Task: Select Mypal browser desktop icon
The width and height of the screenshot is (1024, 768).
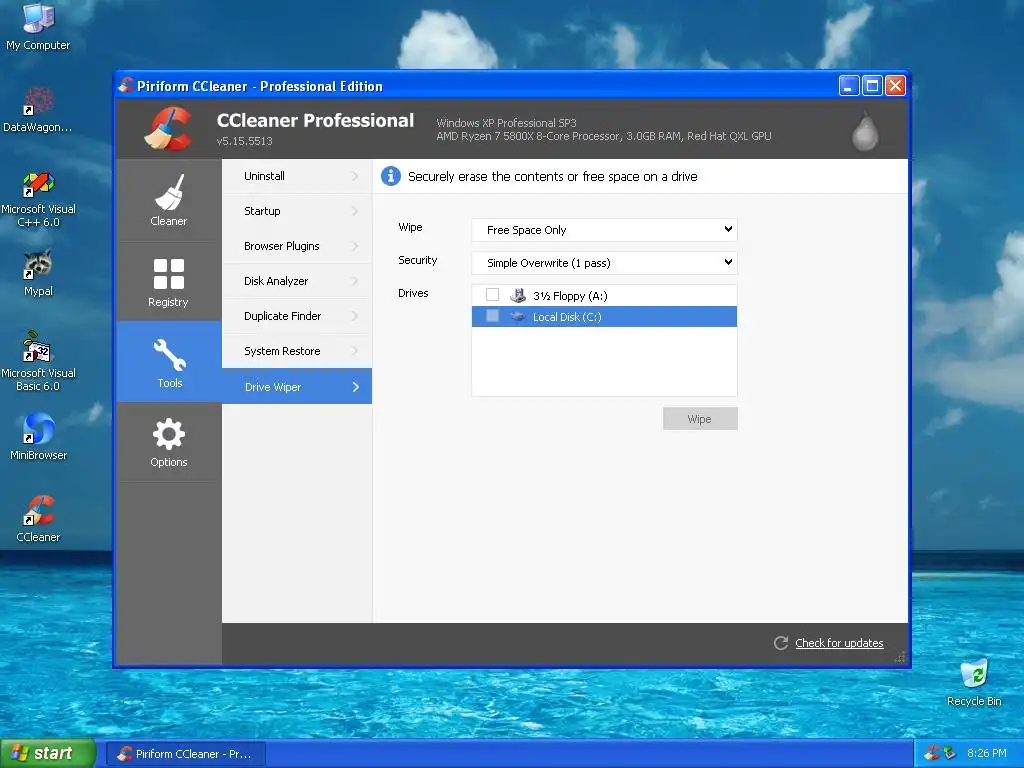Action: pos(38,273)
